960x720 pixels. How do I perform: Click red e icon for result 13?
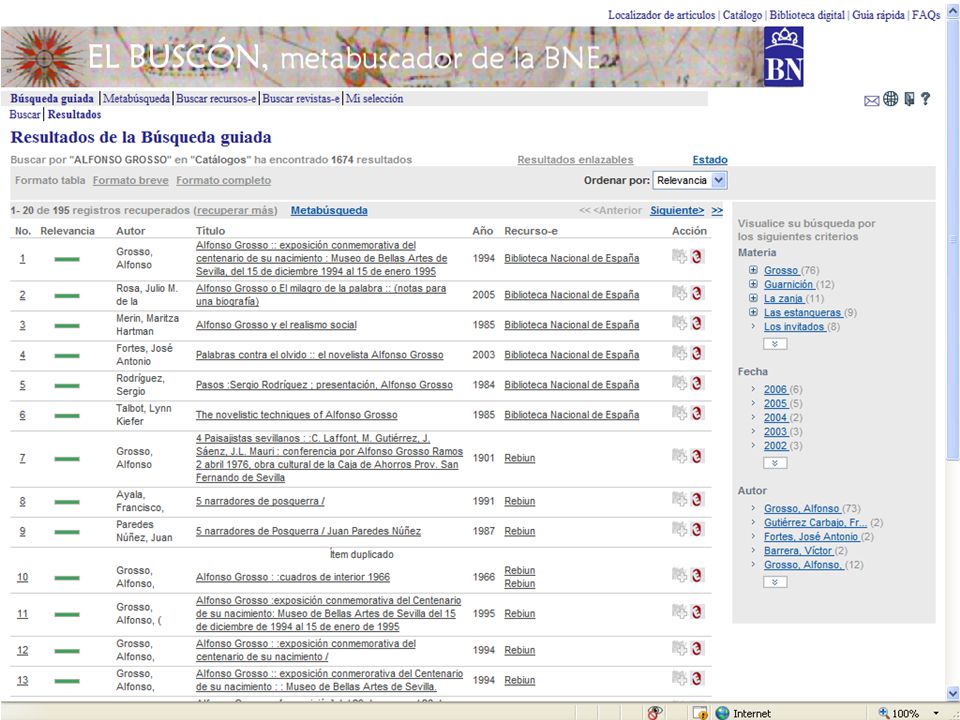(x=697, y=679)
